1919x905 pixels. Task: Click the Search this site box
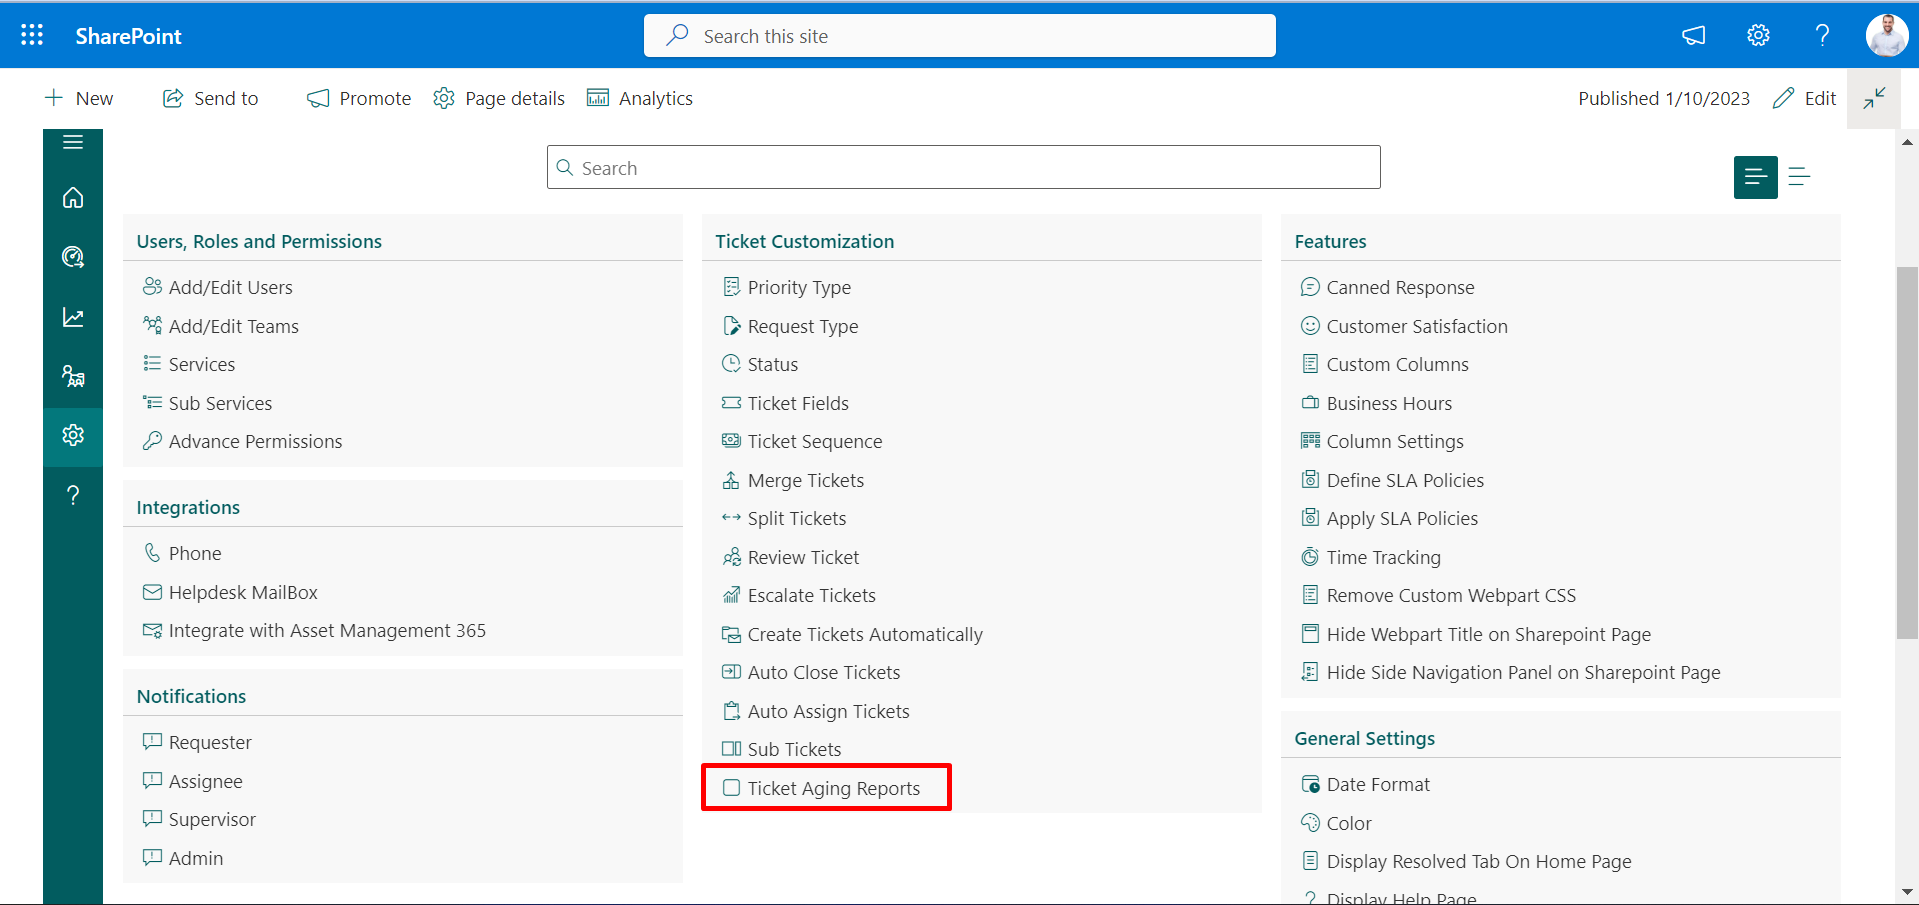tap(959, 36)
